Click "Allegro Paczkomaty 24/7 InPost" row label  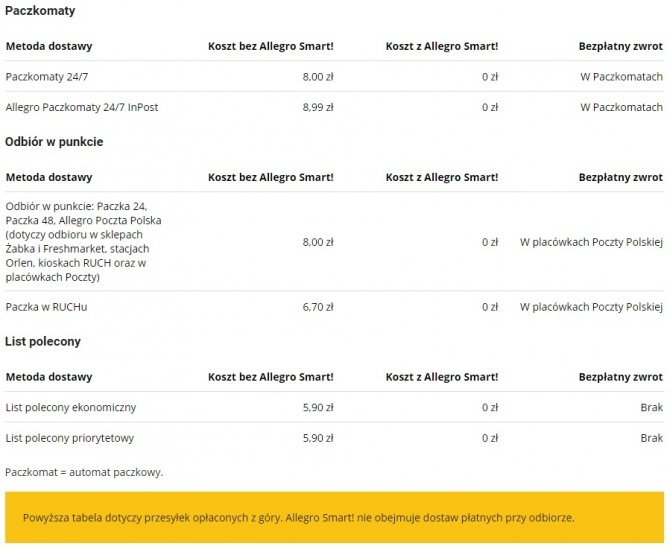point(82,107)
